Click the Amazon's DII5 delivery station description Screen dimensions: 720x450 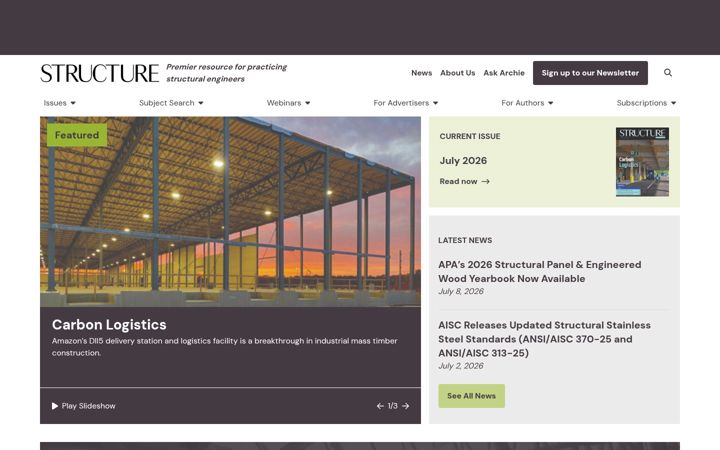click(225, 347)
